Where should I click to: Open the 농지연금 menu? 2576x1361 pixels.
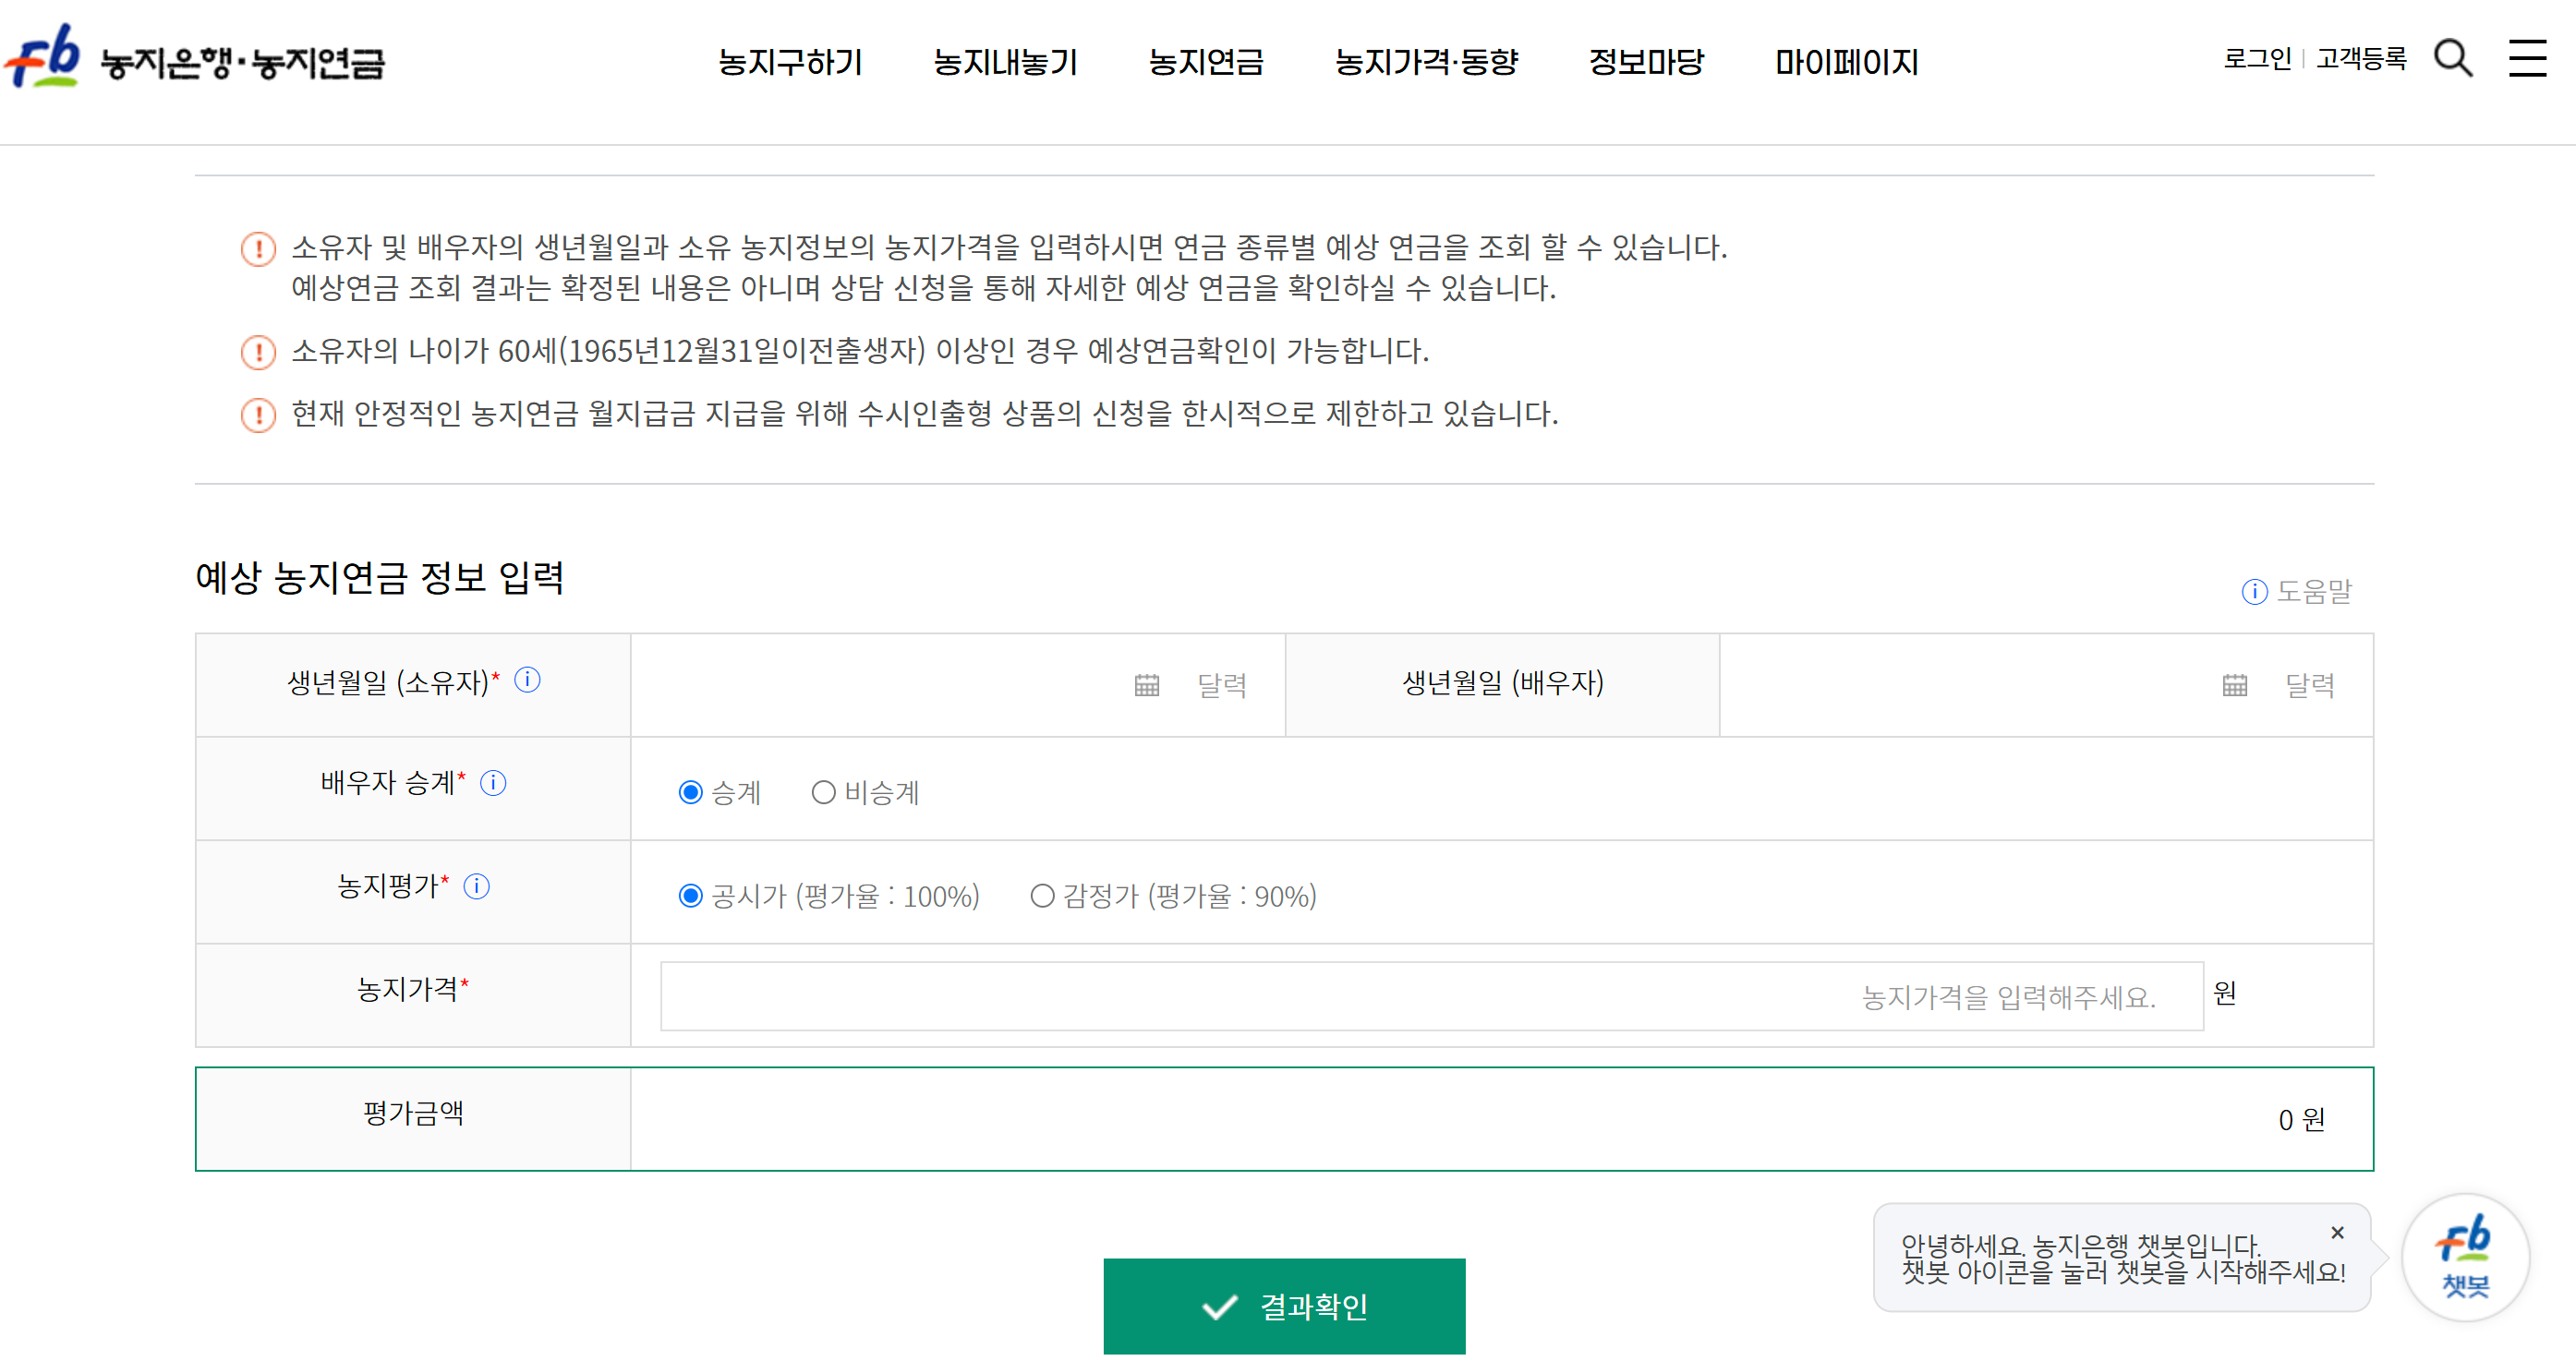1205,62
